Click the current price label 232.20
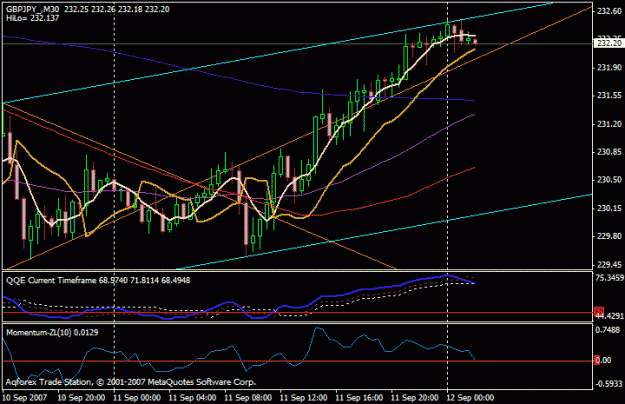 point(609,43)
